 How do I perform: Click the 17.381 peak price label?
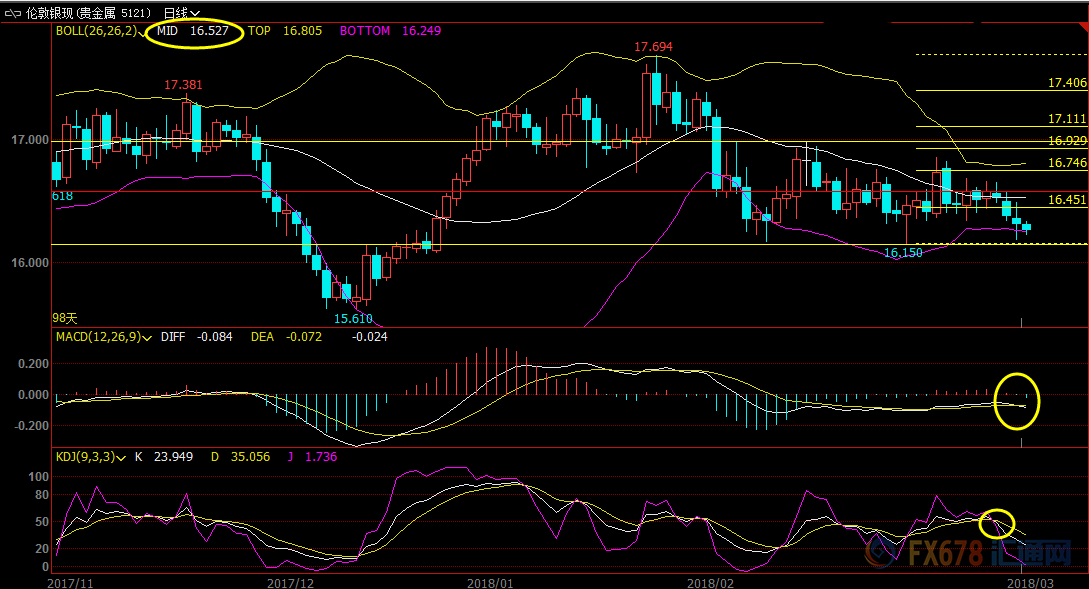(x=183, y=85)
